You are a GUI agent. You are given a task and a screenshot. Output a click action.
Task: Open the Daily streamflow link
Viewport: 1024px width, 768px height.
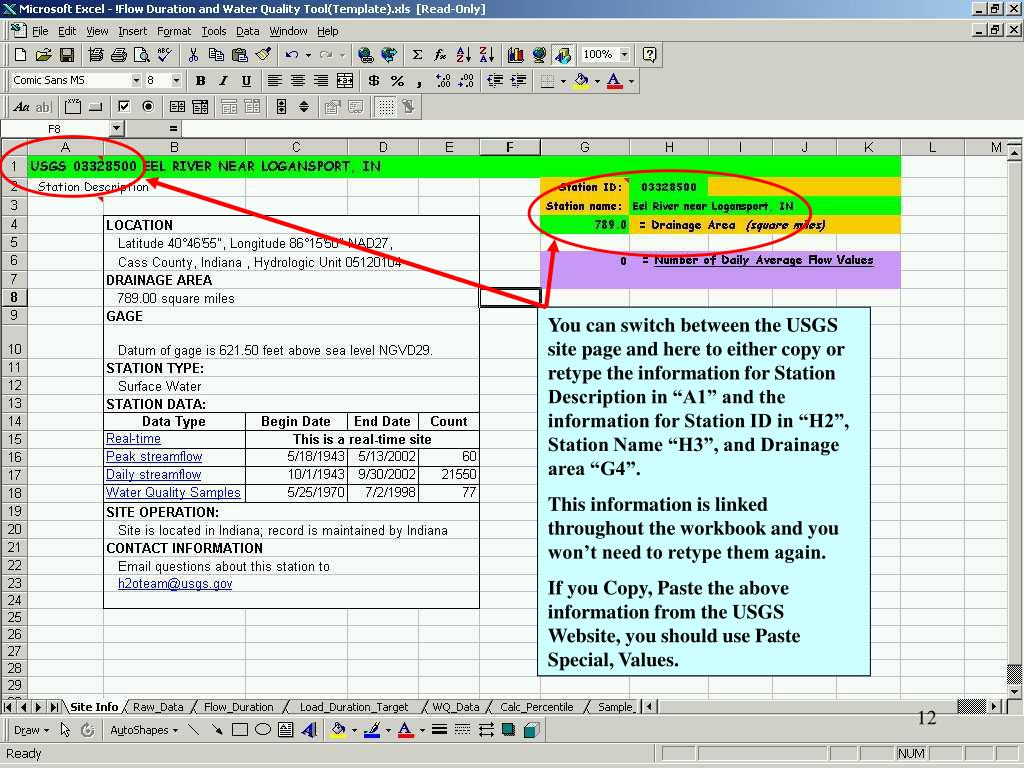[153, 475]
